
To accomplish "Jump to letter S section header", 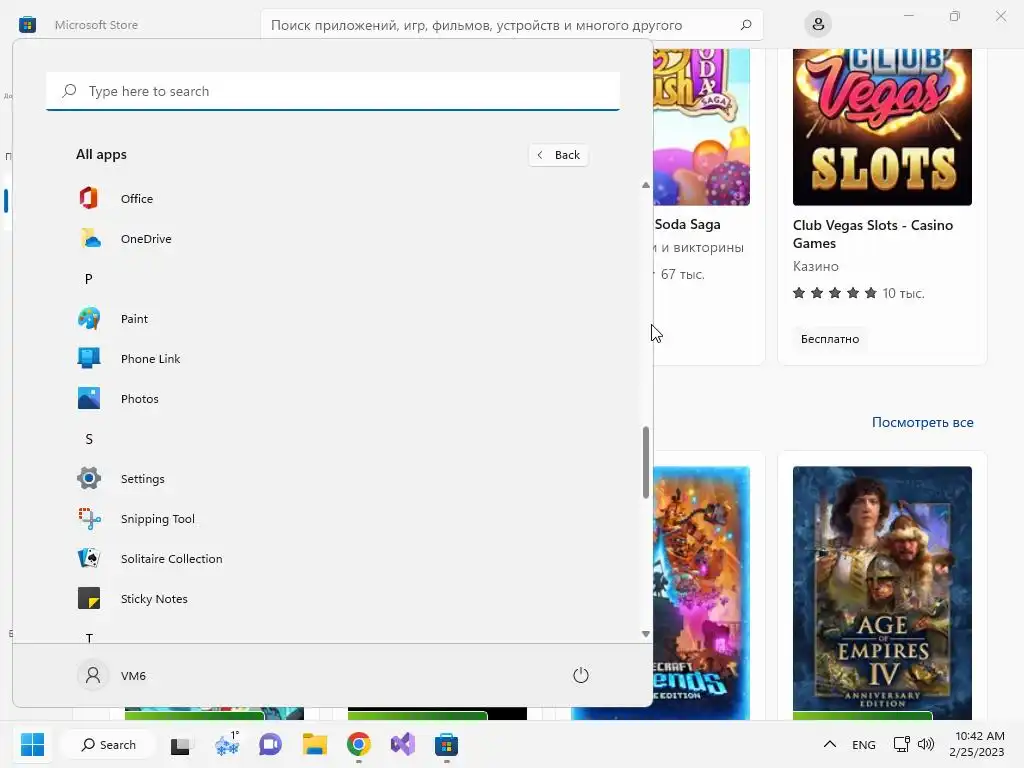I will tap(89, 439).
